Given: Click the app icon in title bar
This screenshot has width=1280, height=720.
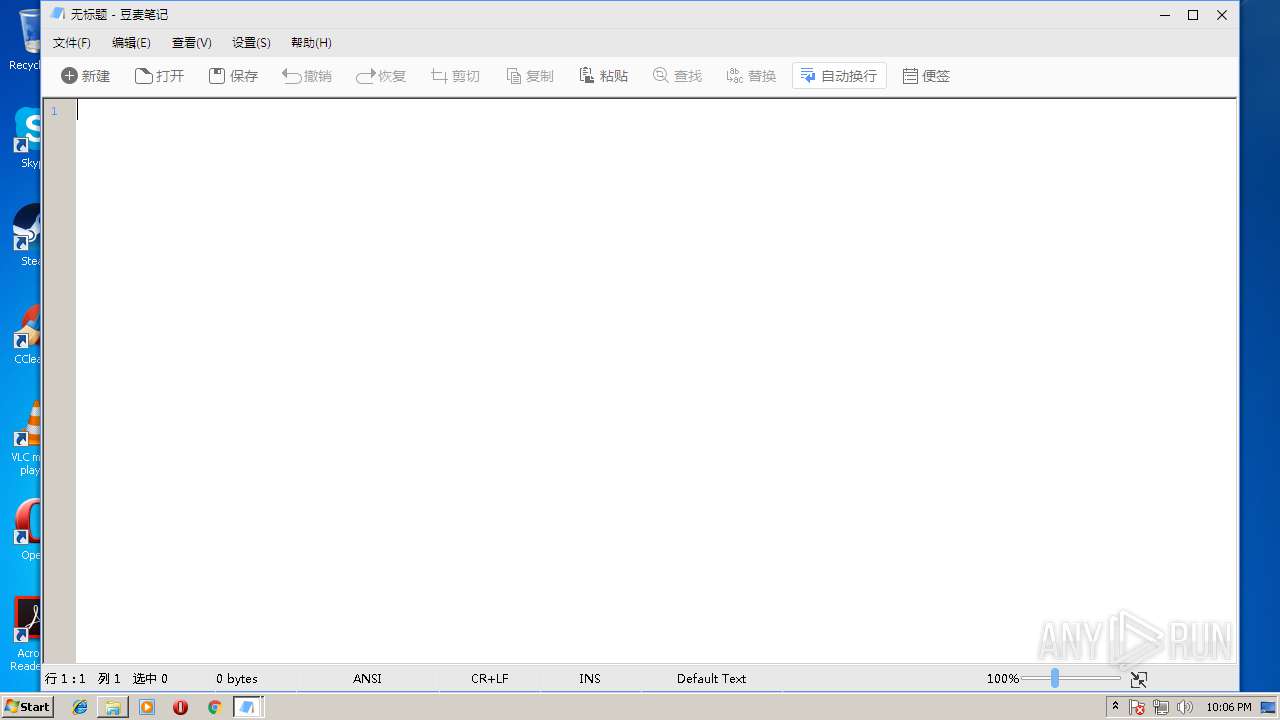Looking at the screenshot, I should tap(58, 14).
